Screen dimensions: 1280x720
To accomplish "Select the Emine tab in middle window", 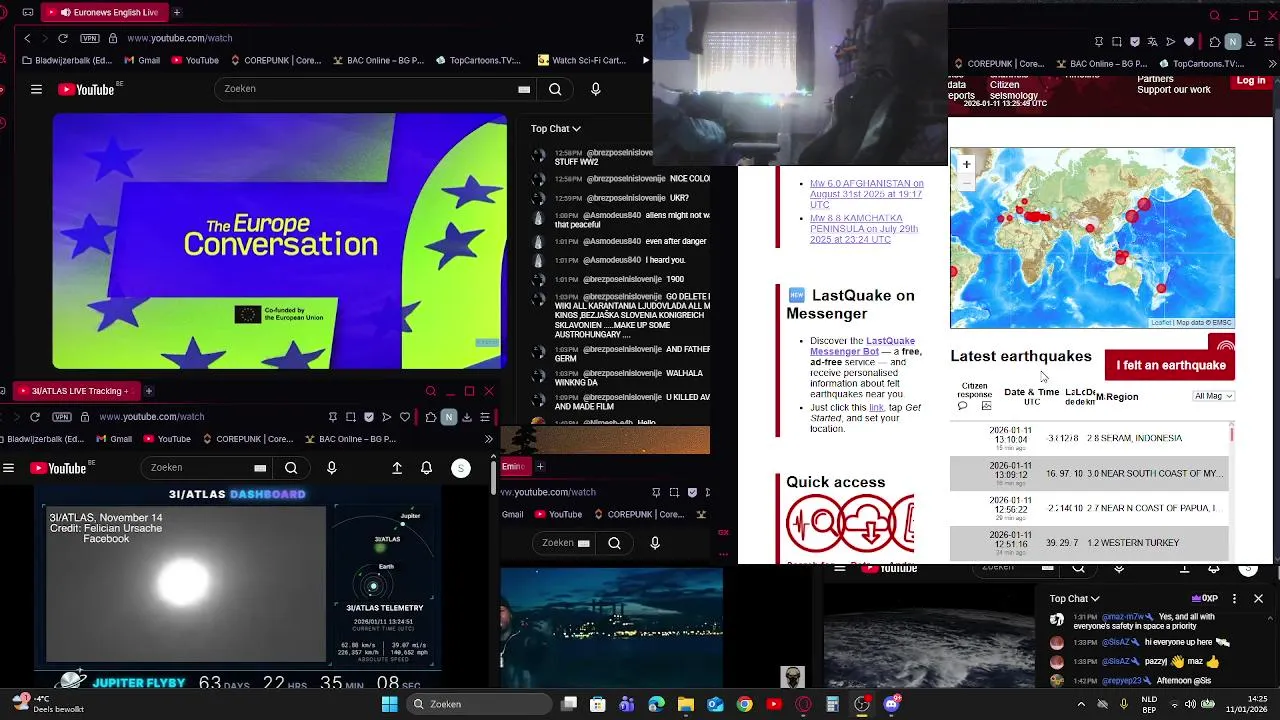I will point(515,466).
